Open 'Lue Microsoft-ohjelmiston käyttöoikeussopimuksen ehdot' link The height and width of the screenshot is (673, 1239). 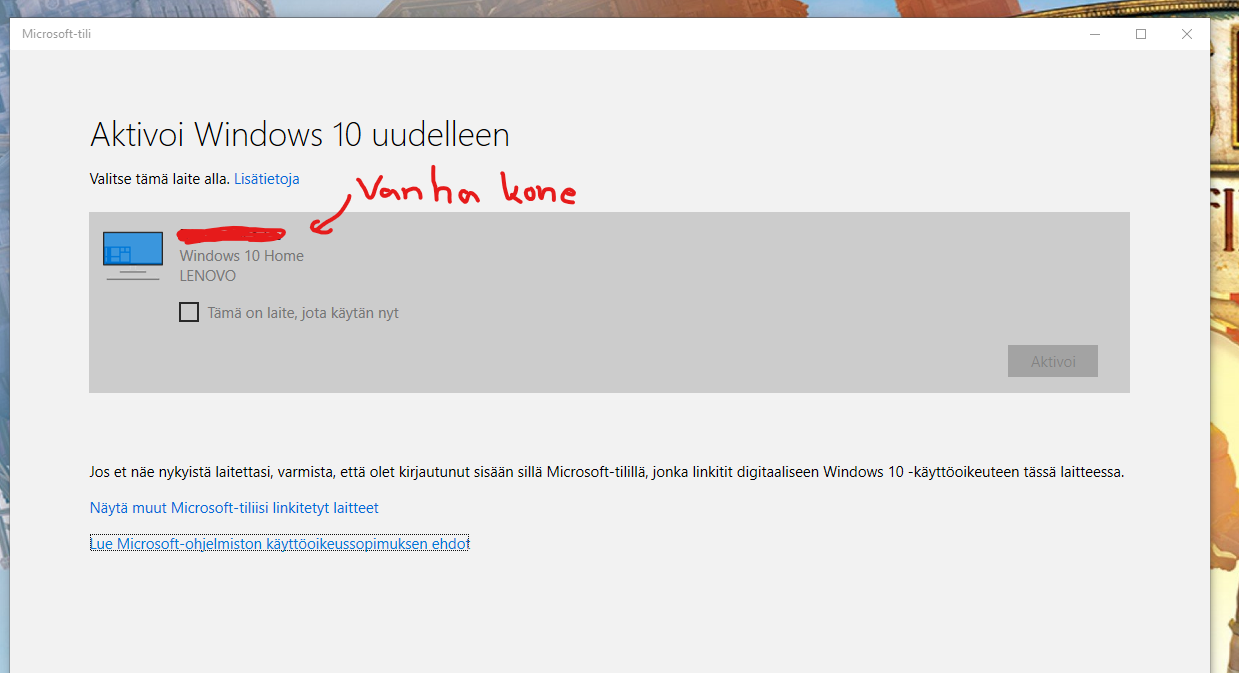(x=279, y=544)
